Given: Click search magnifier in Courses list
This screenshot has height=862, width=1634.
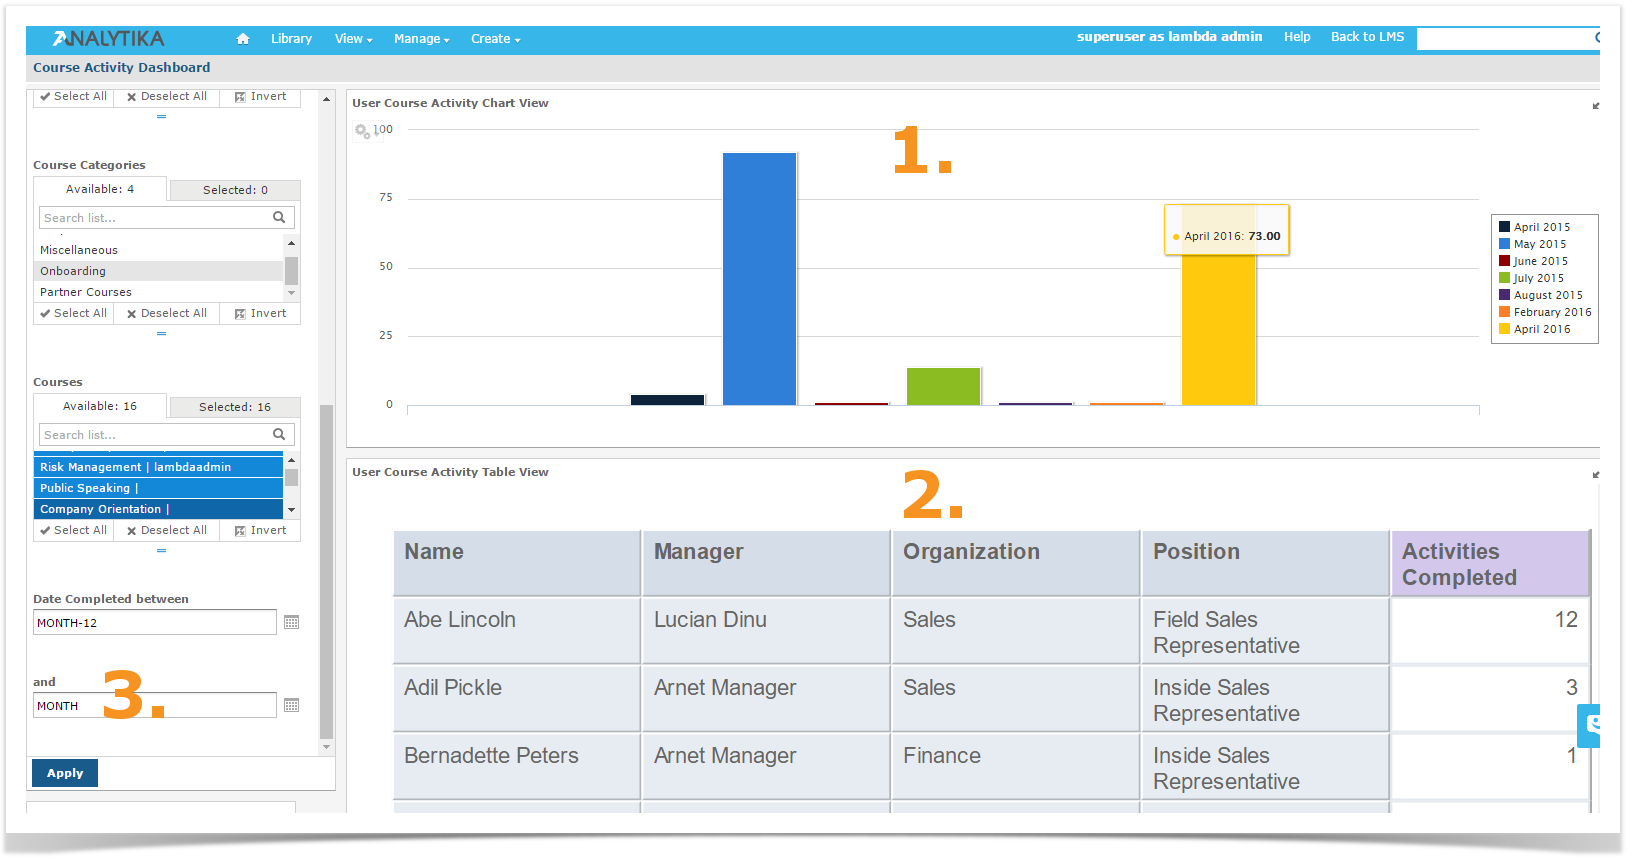Looking at the screenshot, I should pyautogui.click(x=279, y=435).
